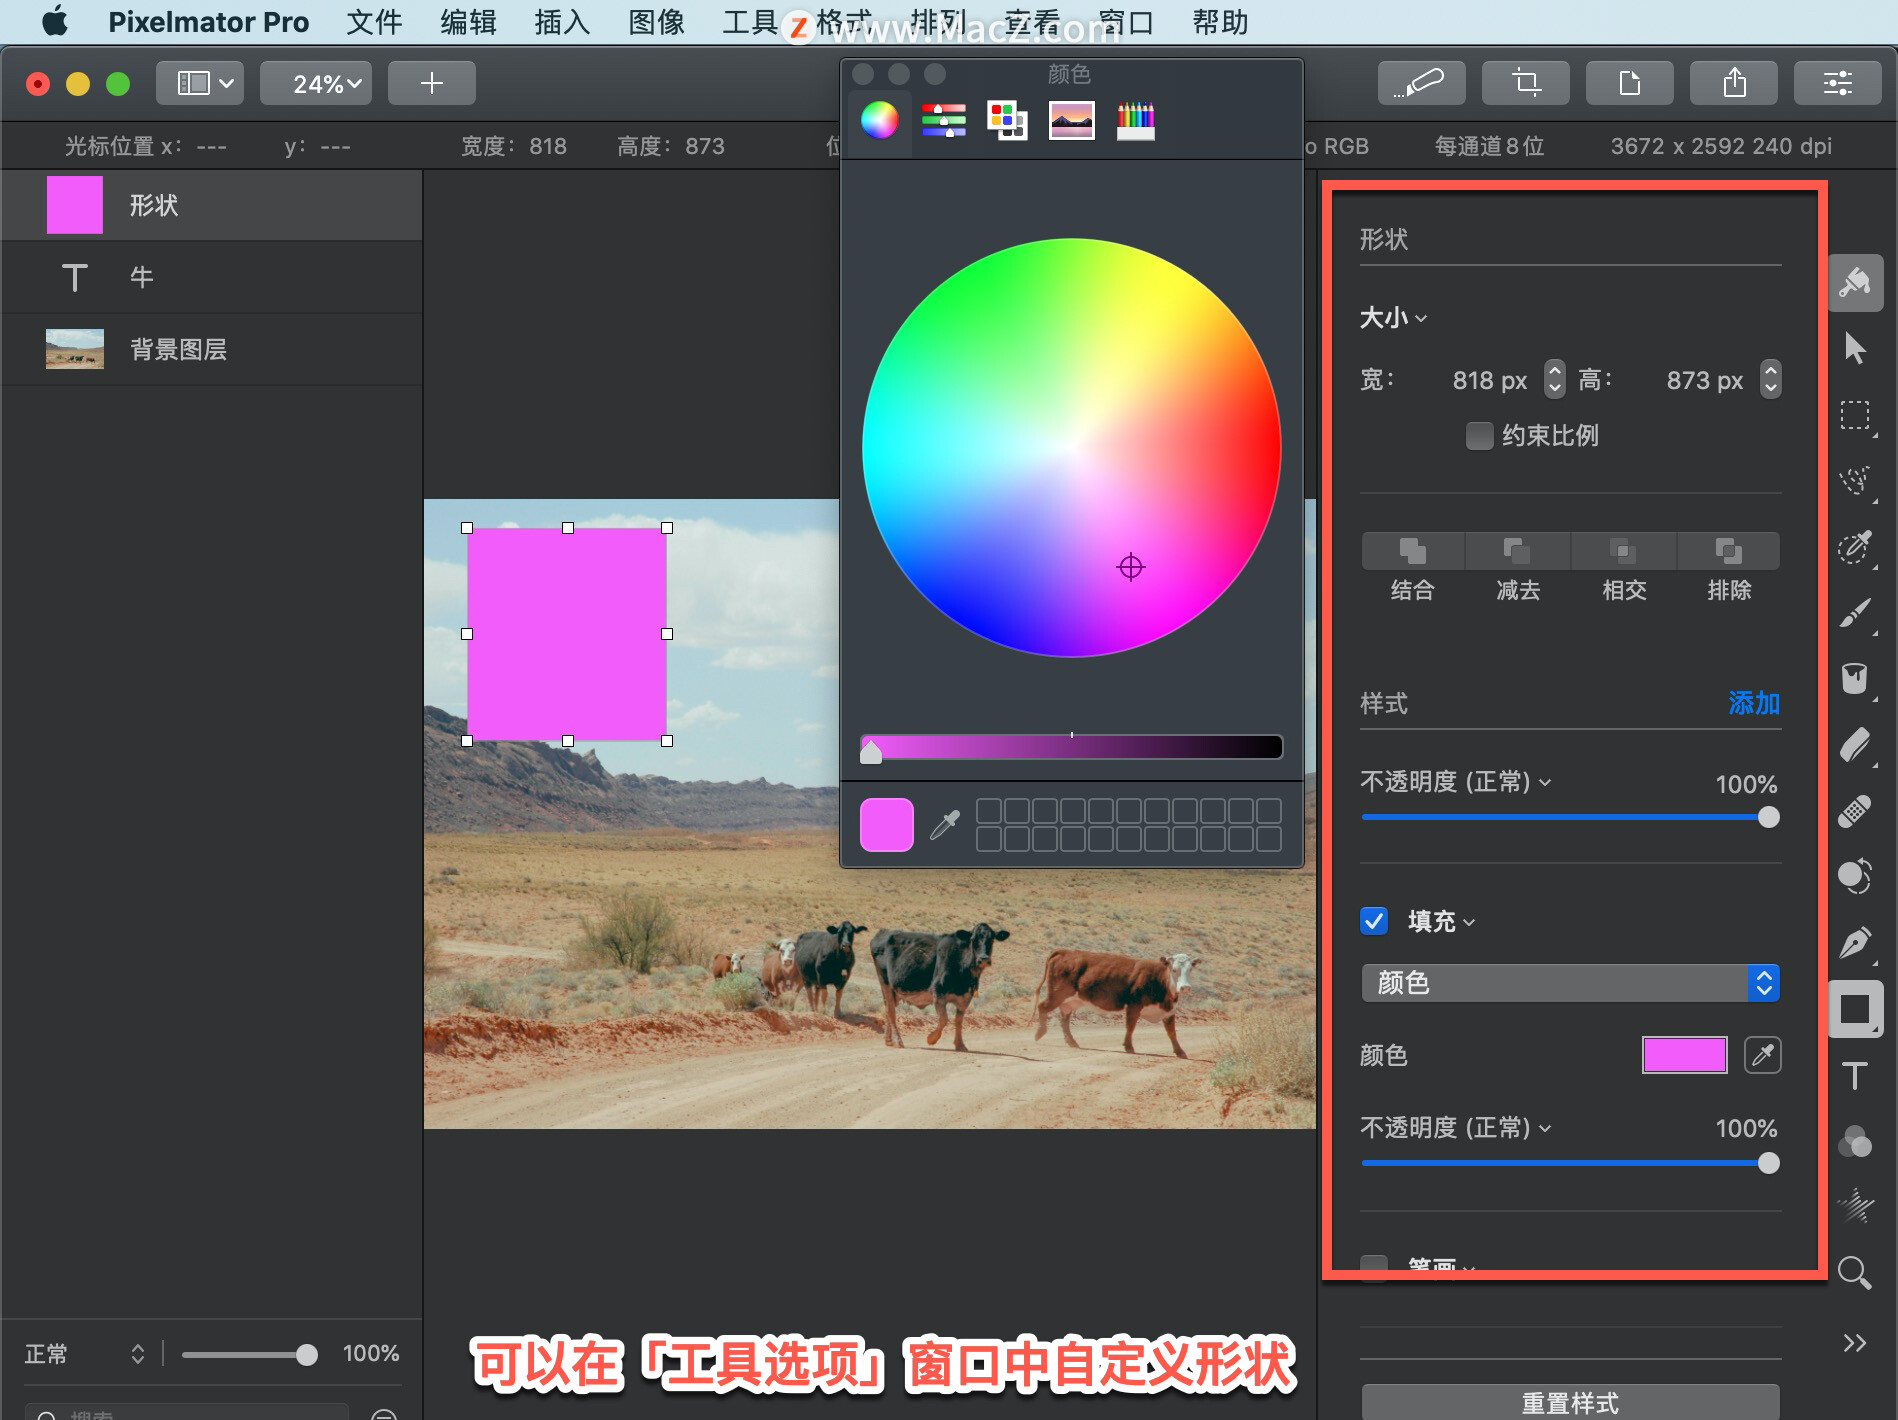Toggle 约束比例 constrain proportions checkbox
The width and height of the screenshot is (1898, 1420).
click(1479, 436)
